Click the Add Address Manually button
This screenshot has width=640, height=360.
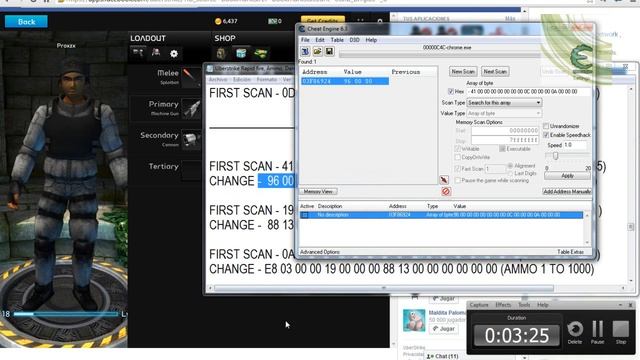tap(567, 191)
